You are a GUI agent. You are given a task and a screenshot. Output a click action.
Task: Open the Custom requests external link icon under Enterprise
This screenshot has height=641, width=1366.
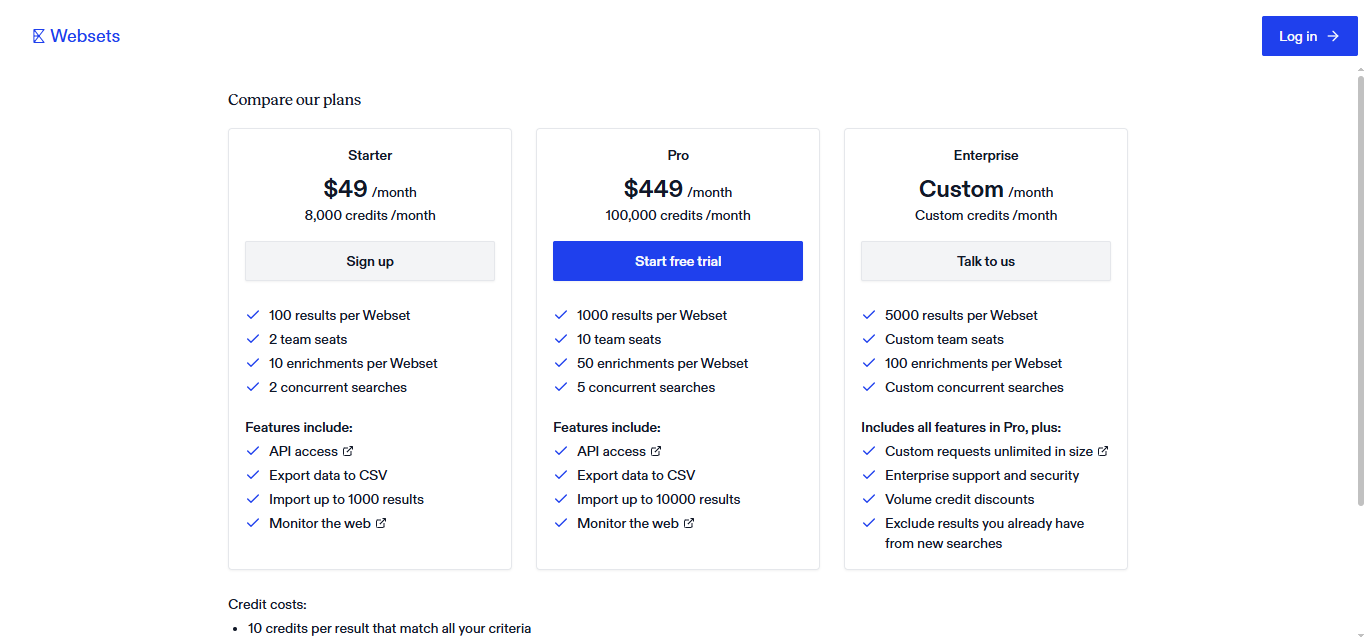click(x=1105, y=451)
